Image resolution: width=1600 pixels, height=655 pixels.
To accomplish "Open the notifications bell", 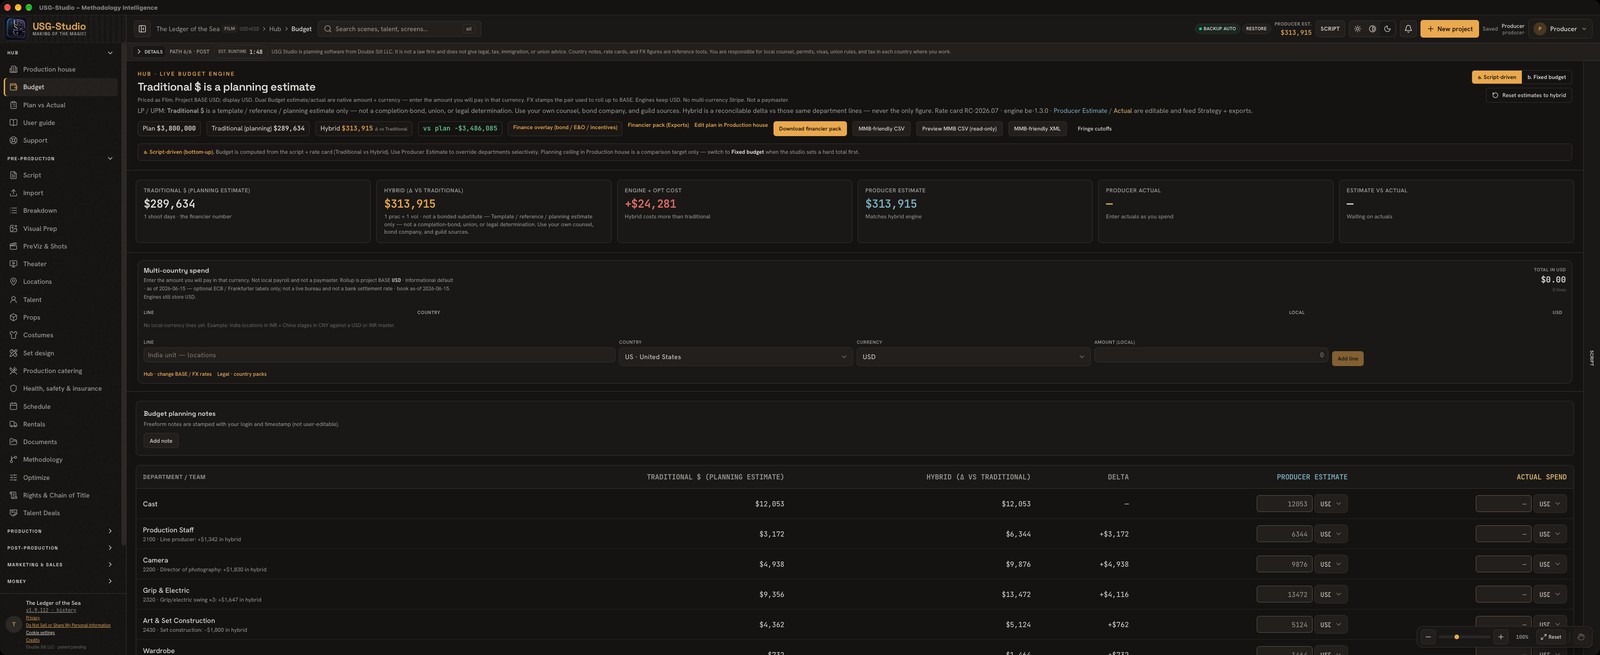I will 1408,29.
